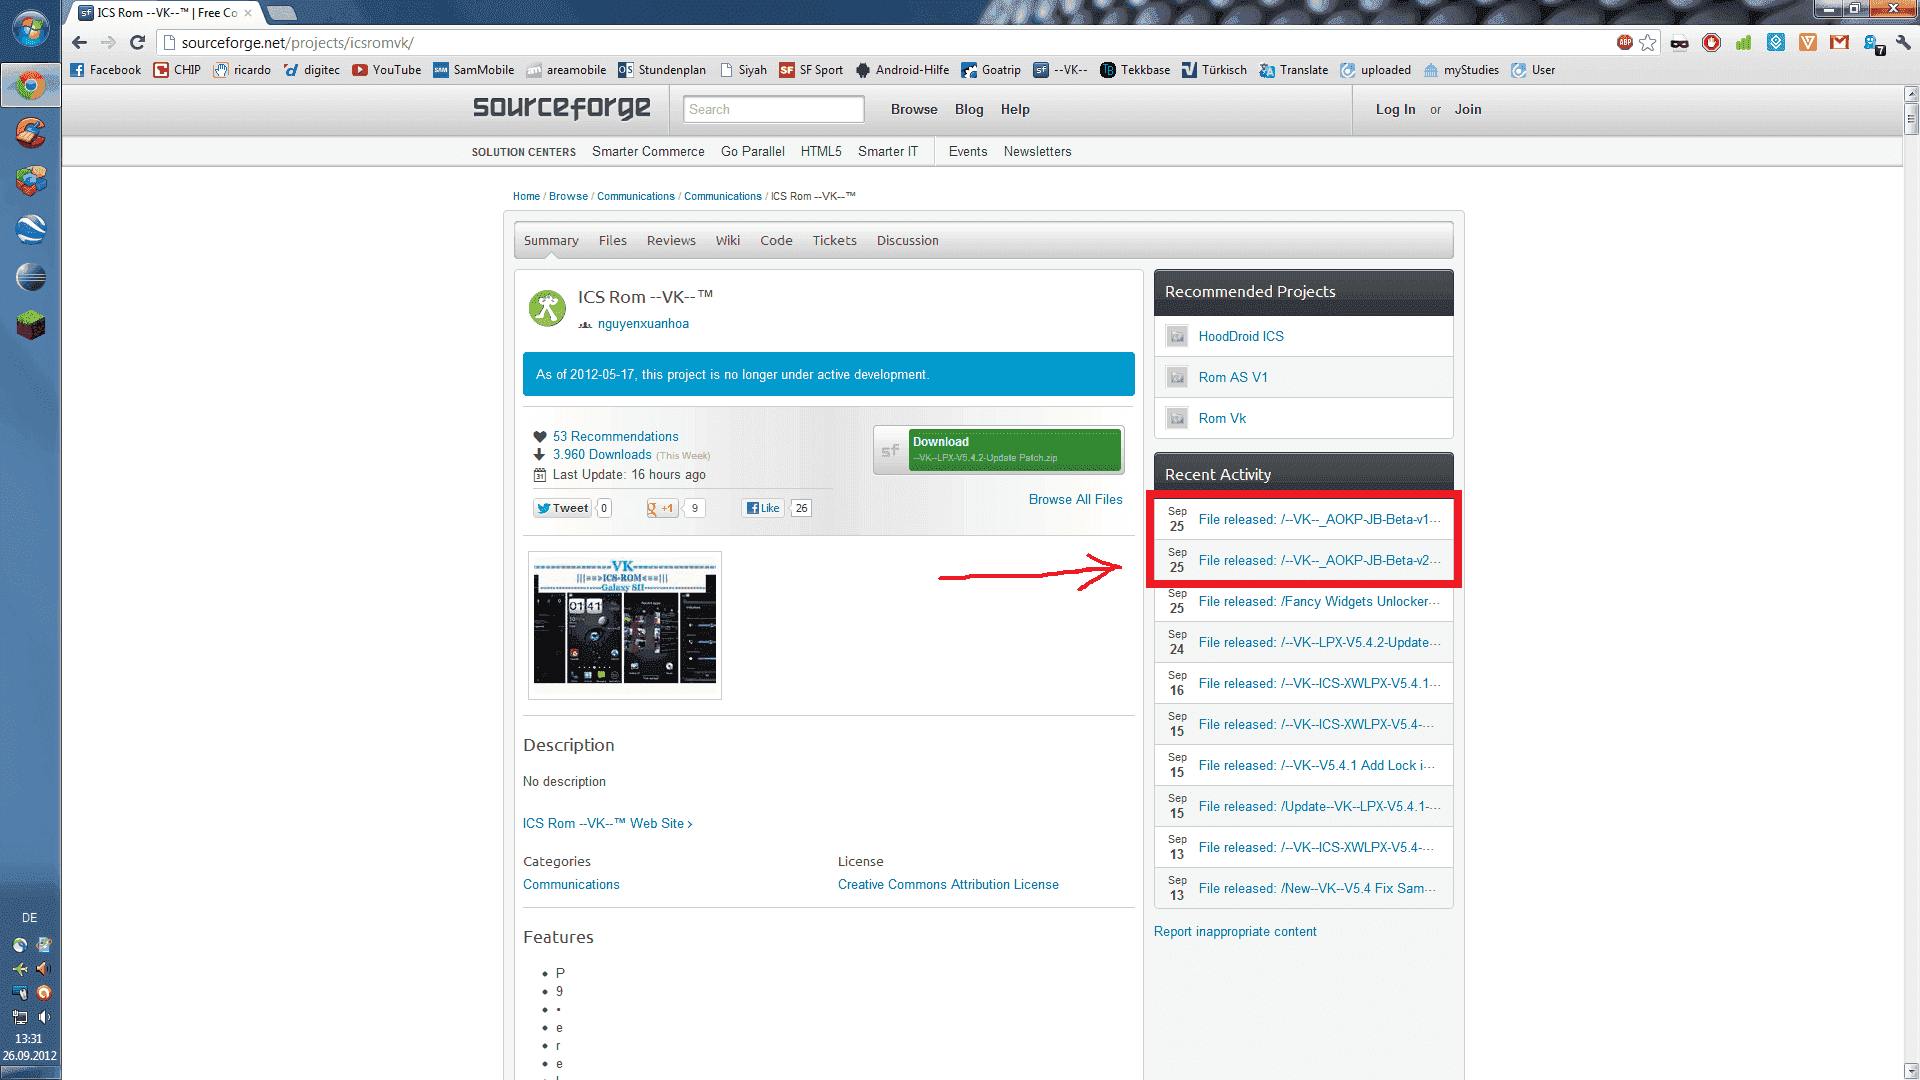Open Eclipse from the taskbar

30,277
